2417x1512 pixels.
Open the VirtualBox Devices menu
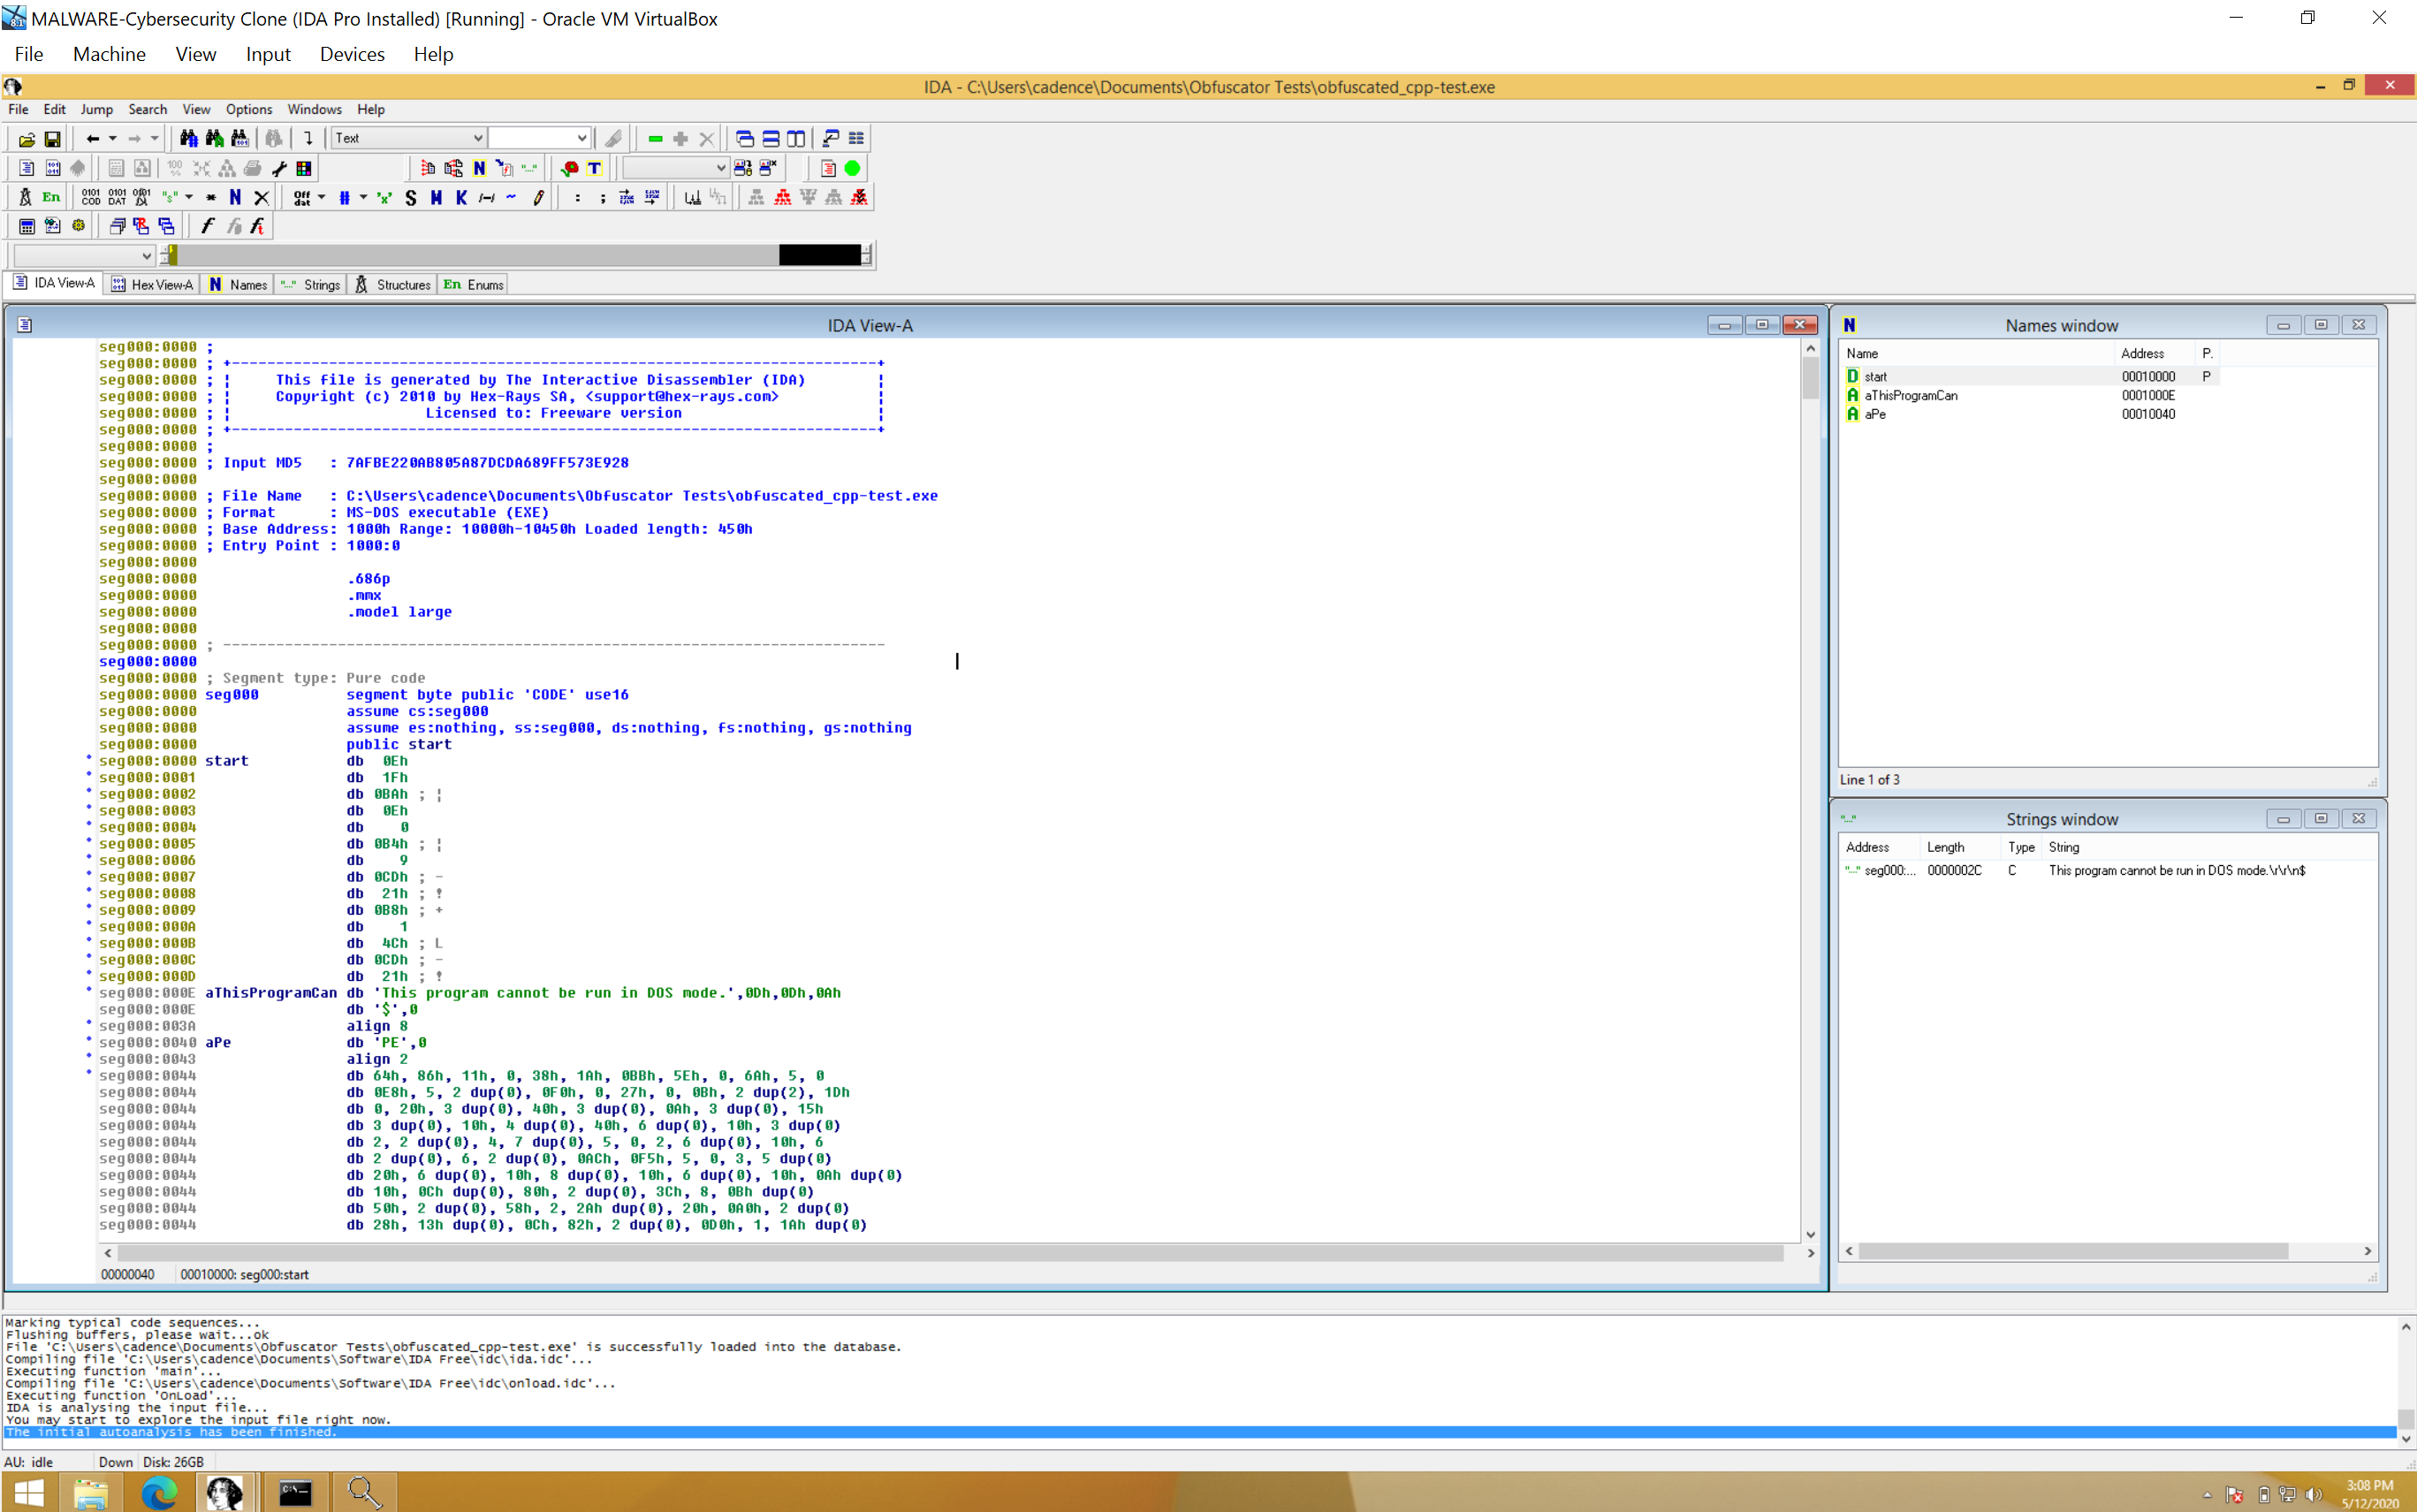click(352, 54)
